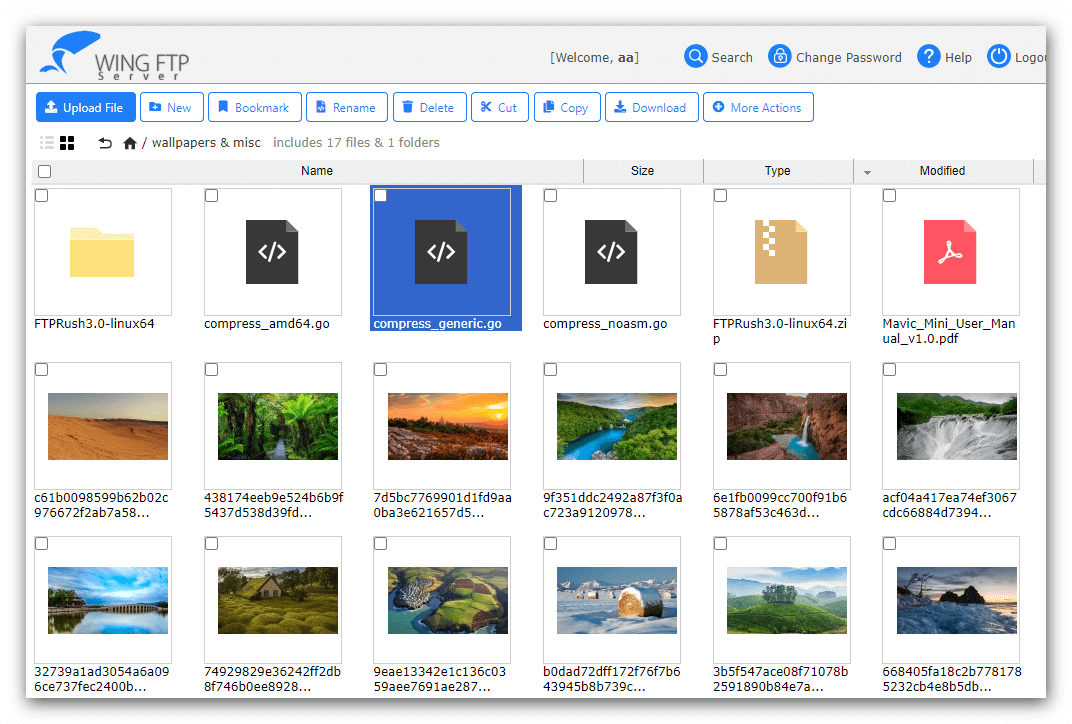The image size is (1072, 724).
Task: Switch to list view layout
Action: click(x=46, y=142)
